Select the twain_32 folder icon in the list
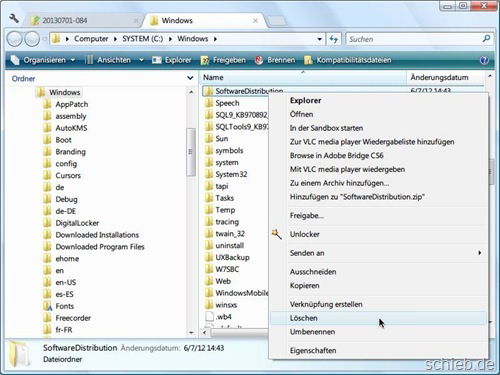 209,234
